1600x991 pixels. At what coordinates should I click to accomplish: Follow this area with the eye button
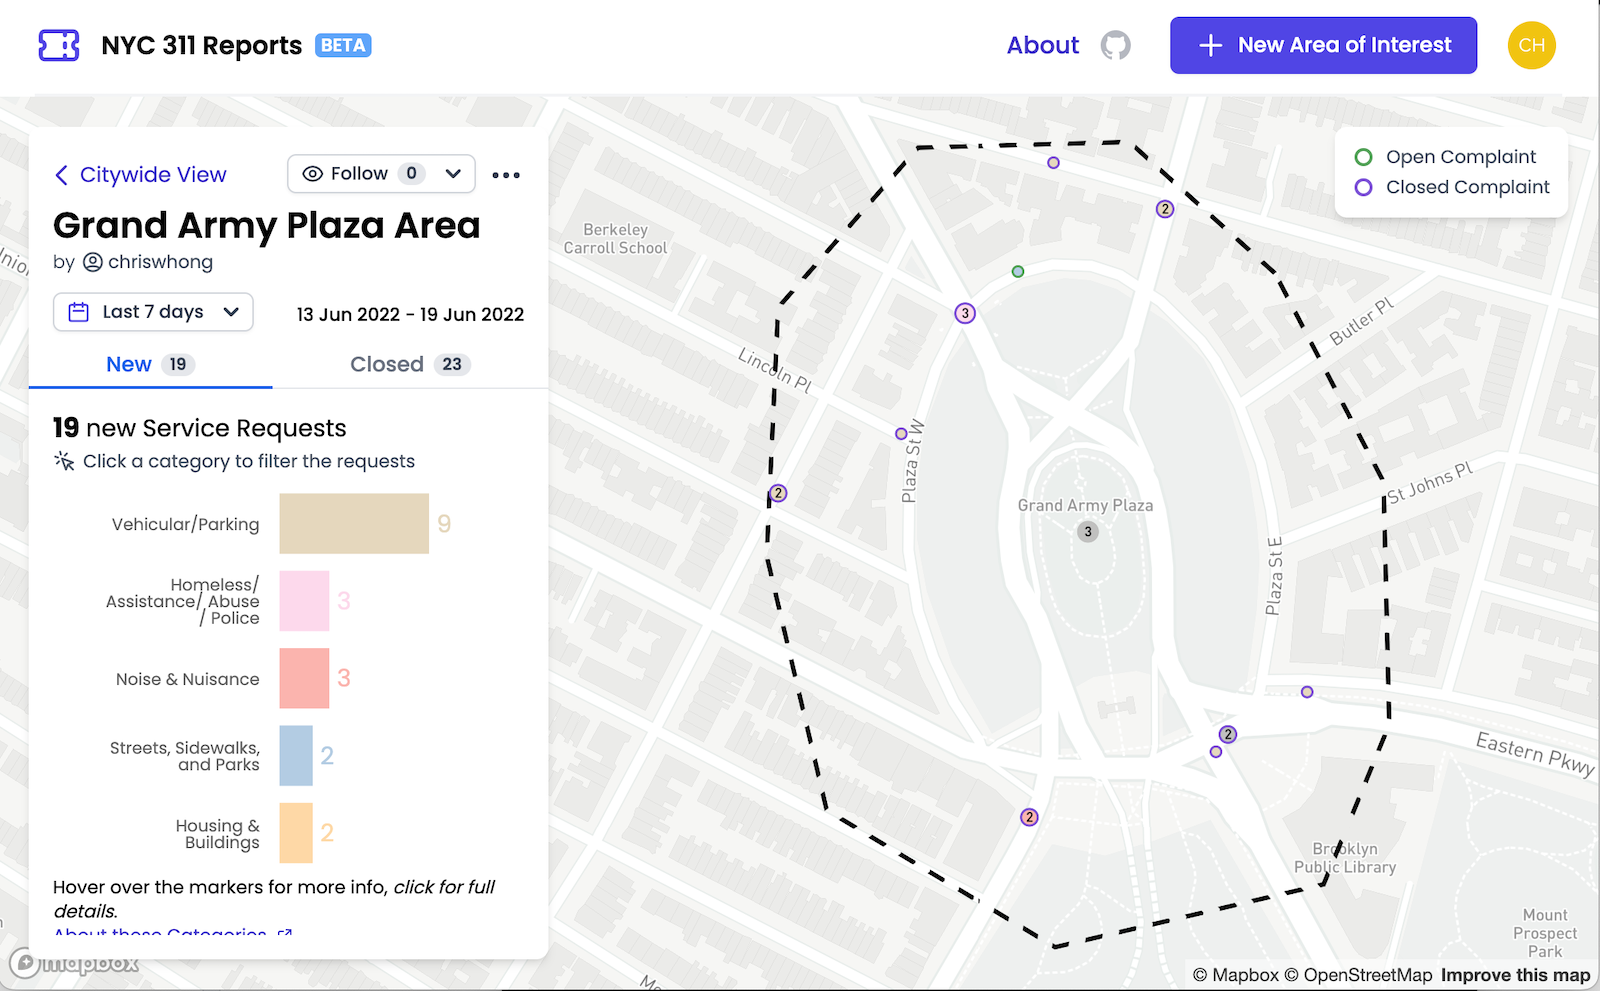click(x=361, y=174)
